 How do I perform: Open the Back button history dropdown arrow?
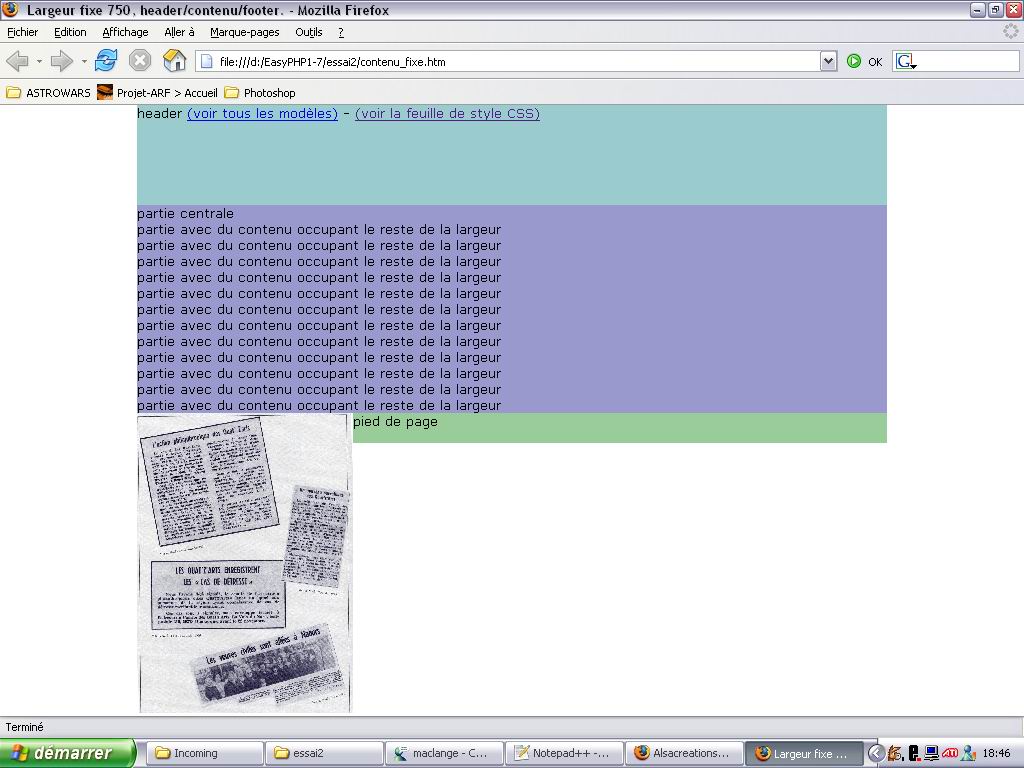[39, 62]
